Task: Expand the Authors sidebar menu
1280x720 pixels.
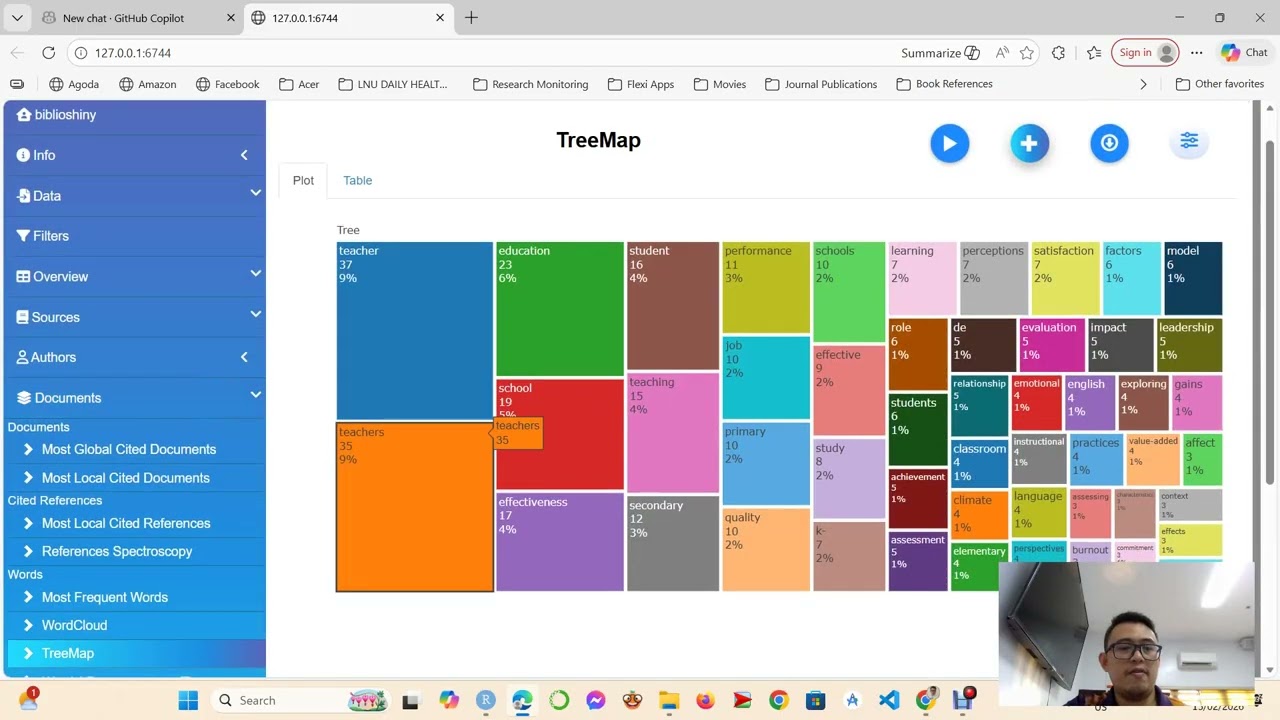Action: (134, 357)
